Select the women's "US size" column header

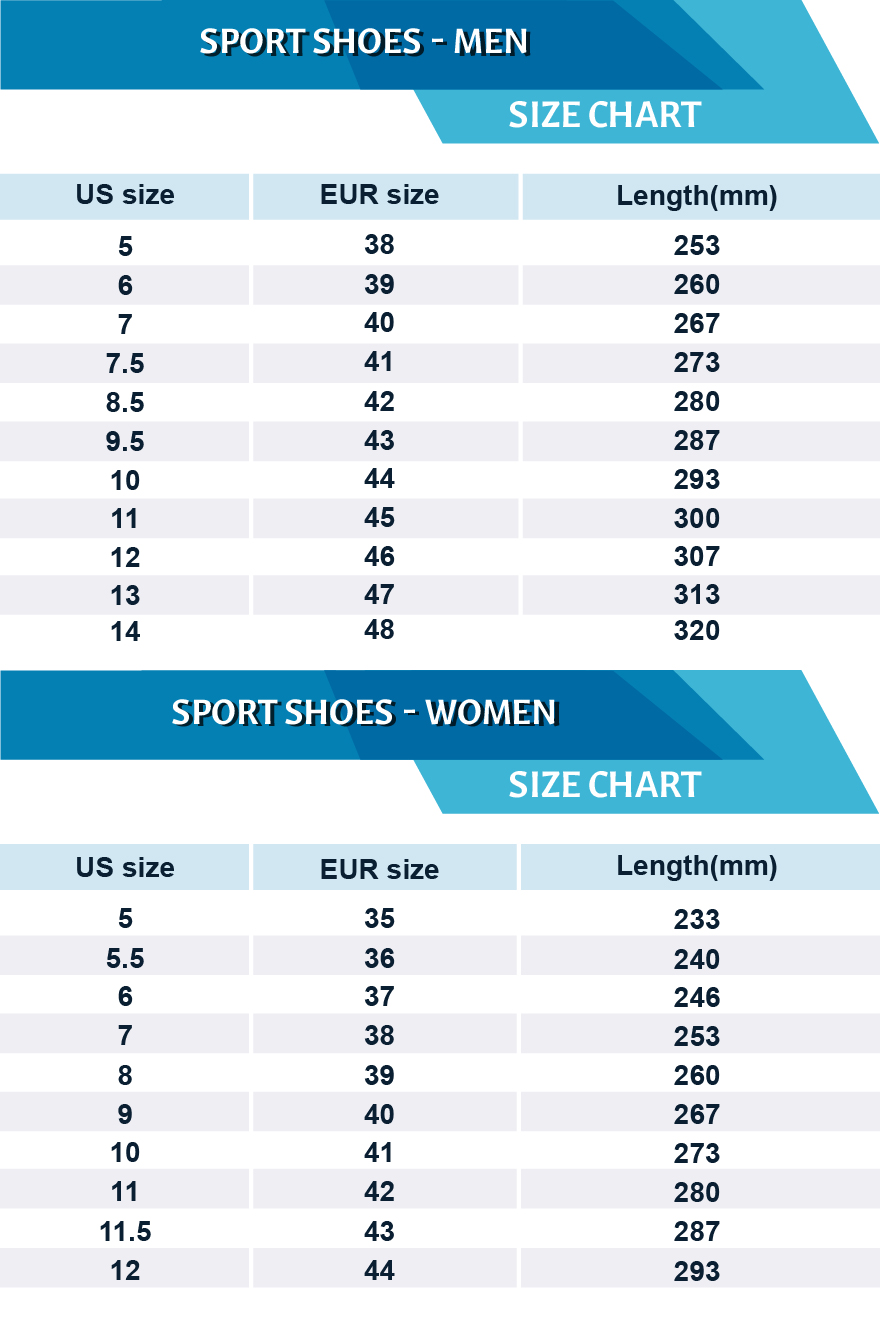125,867
